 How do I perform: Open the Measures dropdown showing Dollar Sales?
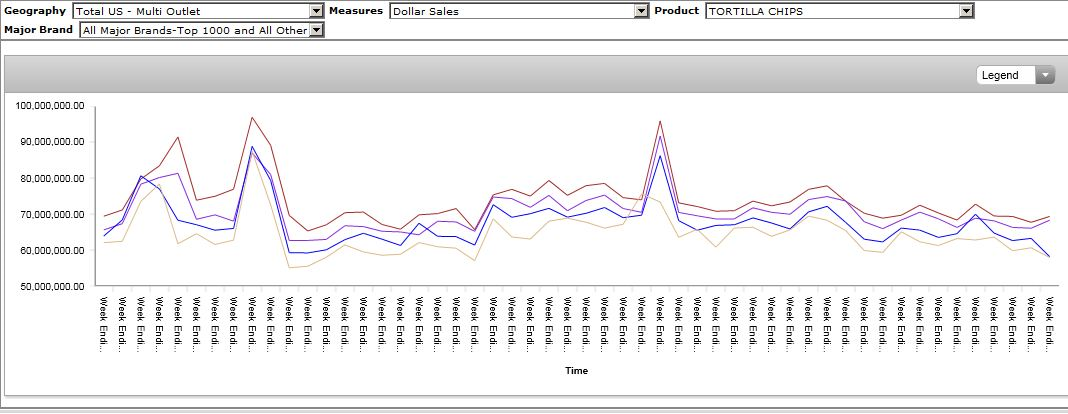click(512, 11)
